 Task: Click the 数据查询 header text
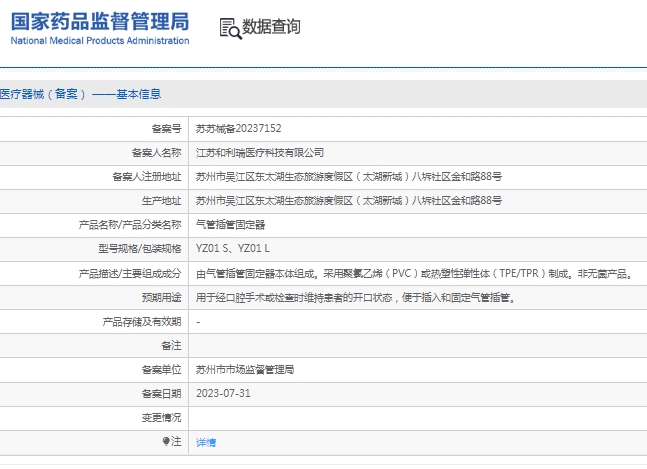[x=271, y=27]
